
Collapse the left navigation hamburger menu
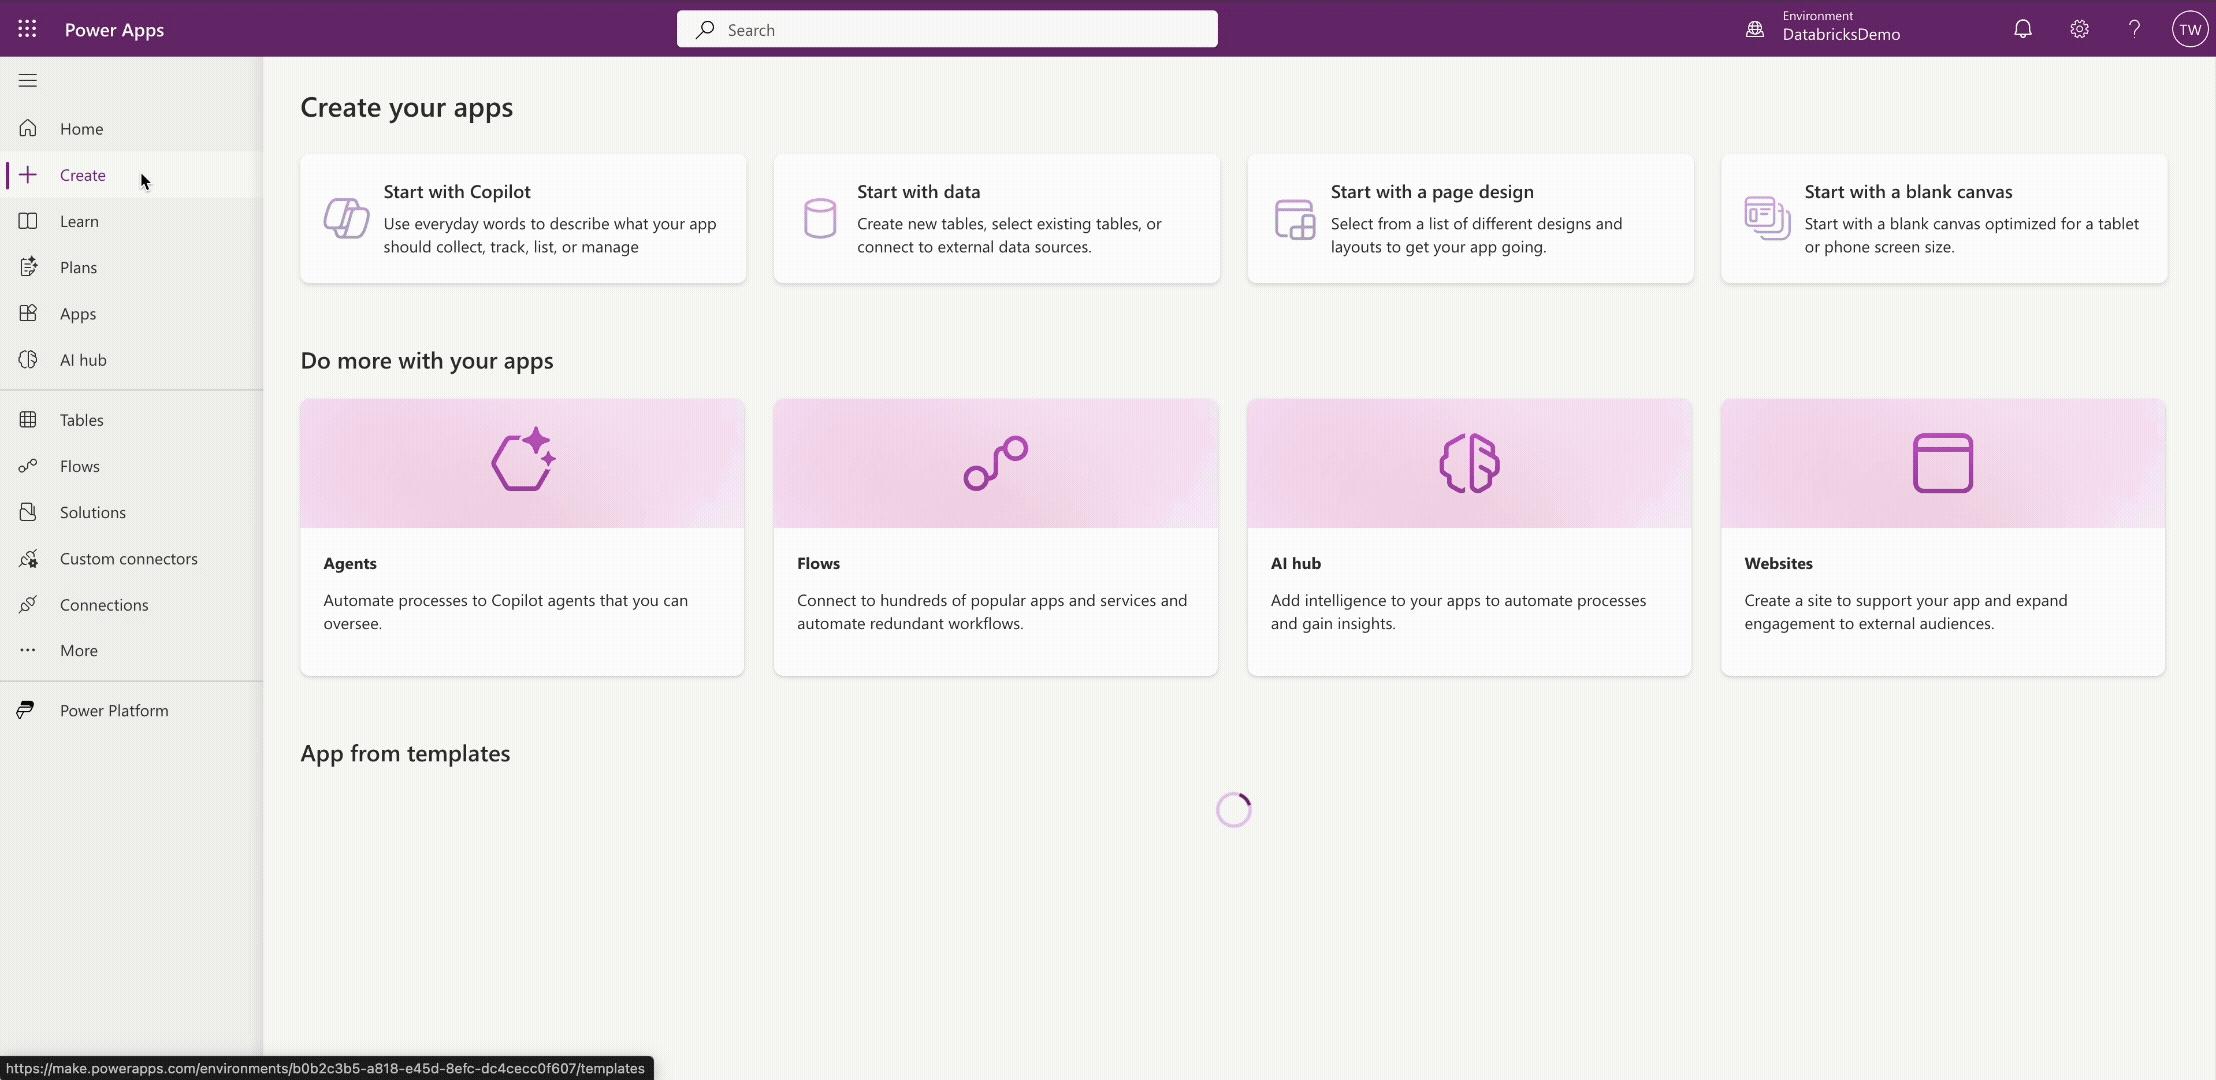pos(28,81)
